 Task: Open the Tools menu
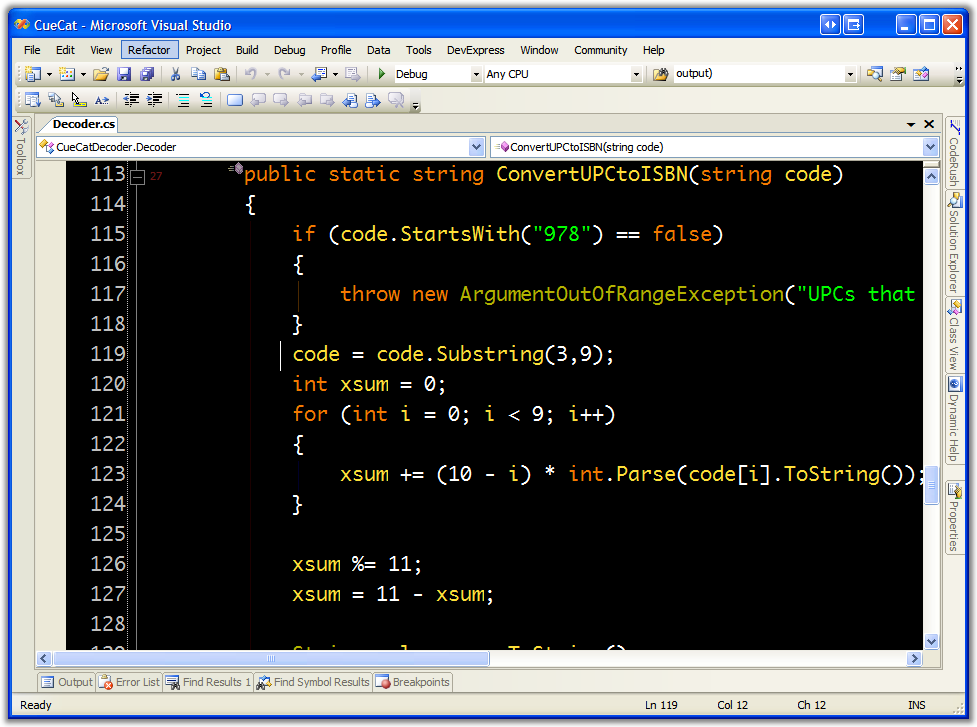(418, 50)
